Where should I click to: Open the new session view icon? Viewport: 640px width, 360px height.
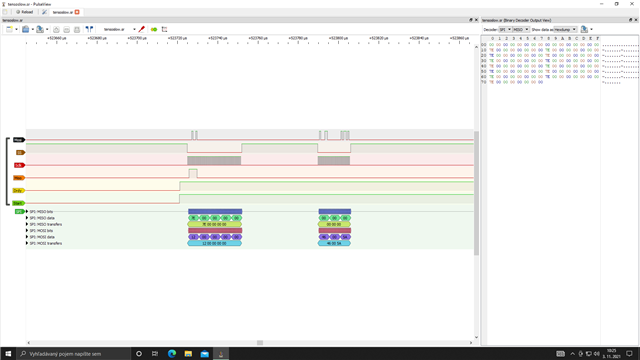click(x=9, y=29)
